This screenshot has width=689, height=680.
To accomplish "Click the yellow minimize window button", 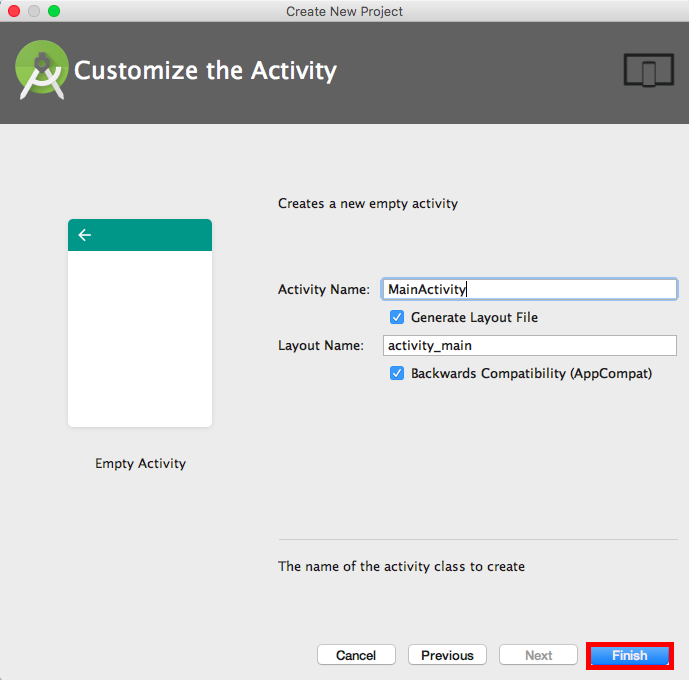I will point(34,11).
